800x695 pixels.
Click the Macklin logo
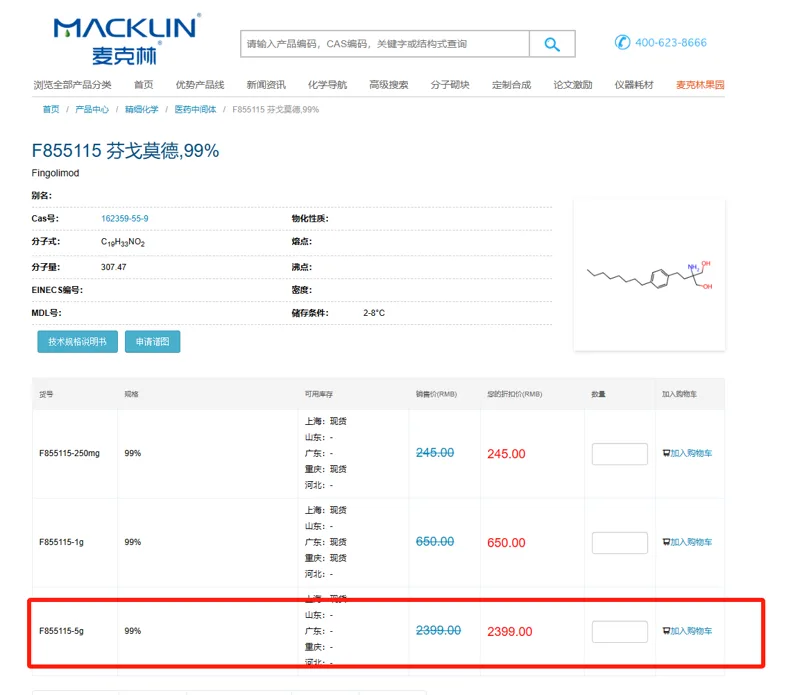[x=127, y=40]
